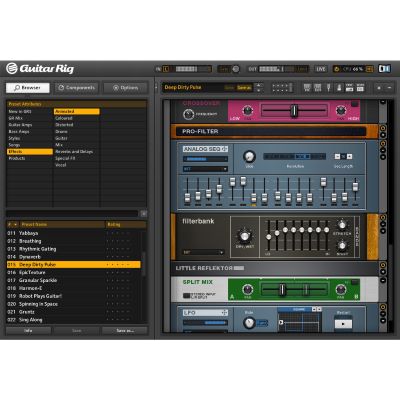Toggle the filterbank power button
This screenshot has width=400, height=400.
click(383, 218)
